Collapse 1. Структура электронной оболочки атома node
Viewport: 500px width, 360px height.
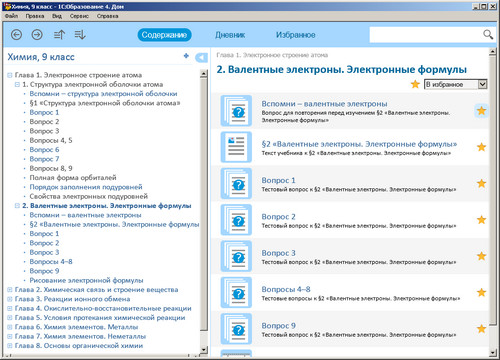click(x=17, y=85)
